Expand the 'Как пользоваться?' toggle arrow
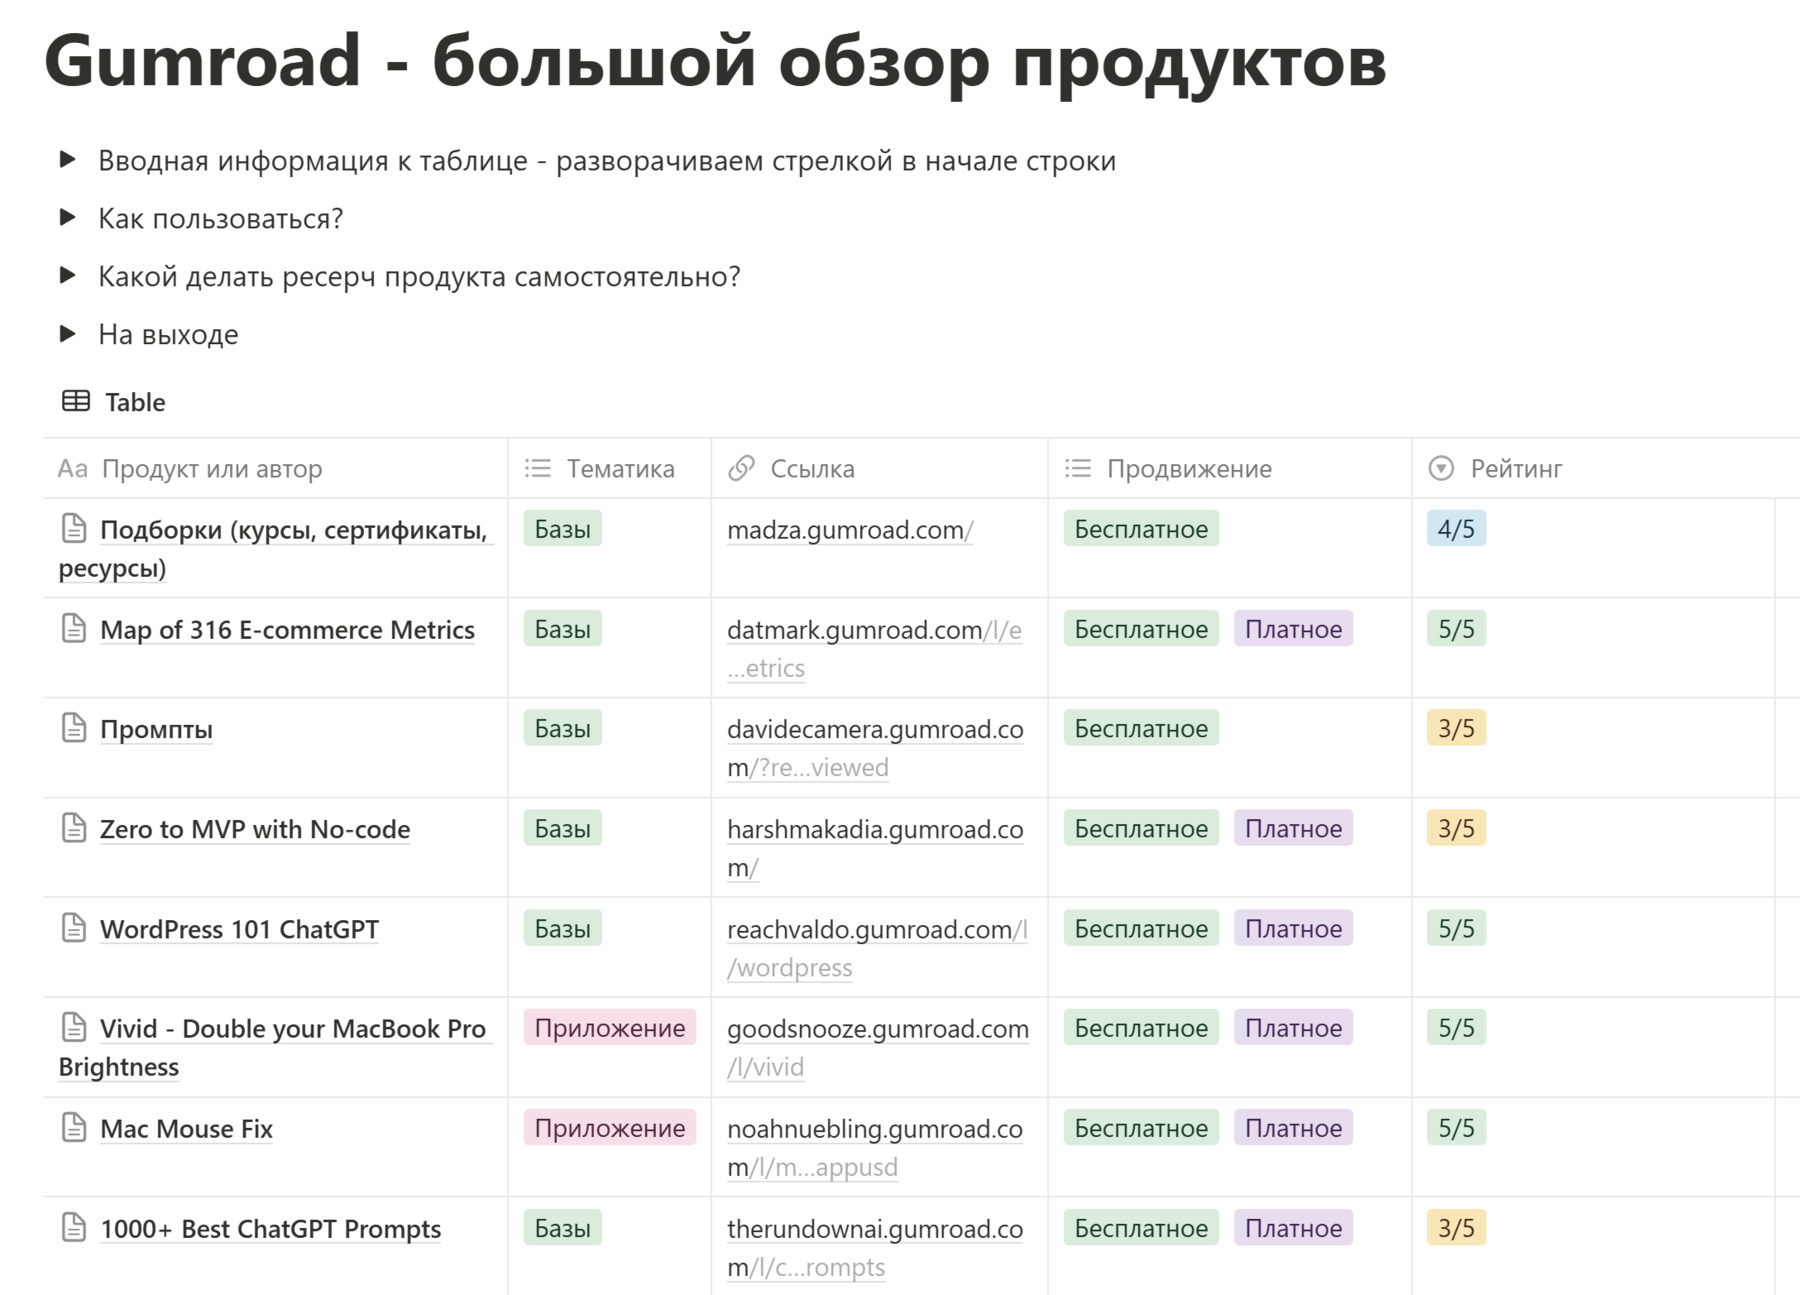This screenshot has height=1295, width=1800. [x=68, y=218]
